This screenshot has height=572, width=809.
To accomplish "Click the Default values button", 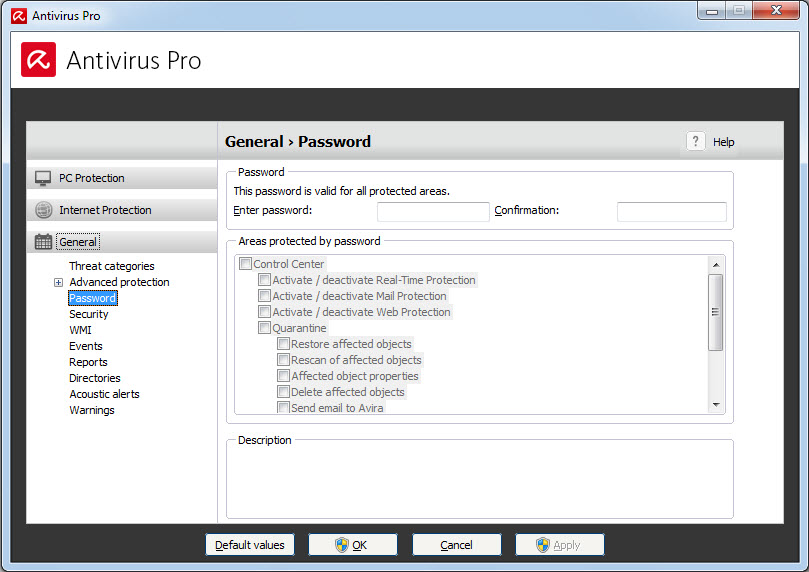I will coord(250,545).
